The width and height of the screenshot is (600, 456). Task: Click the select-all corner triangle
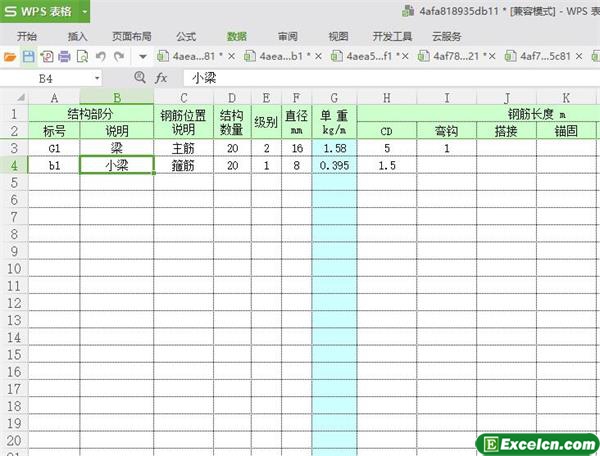pos(20,98)
